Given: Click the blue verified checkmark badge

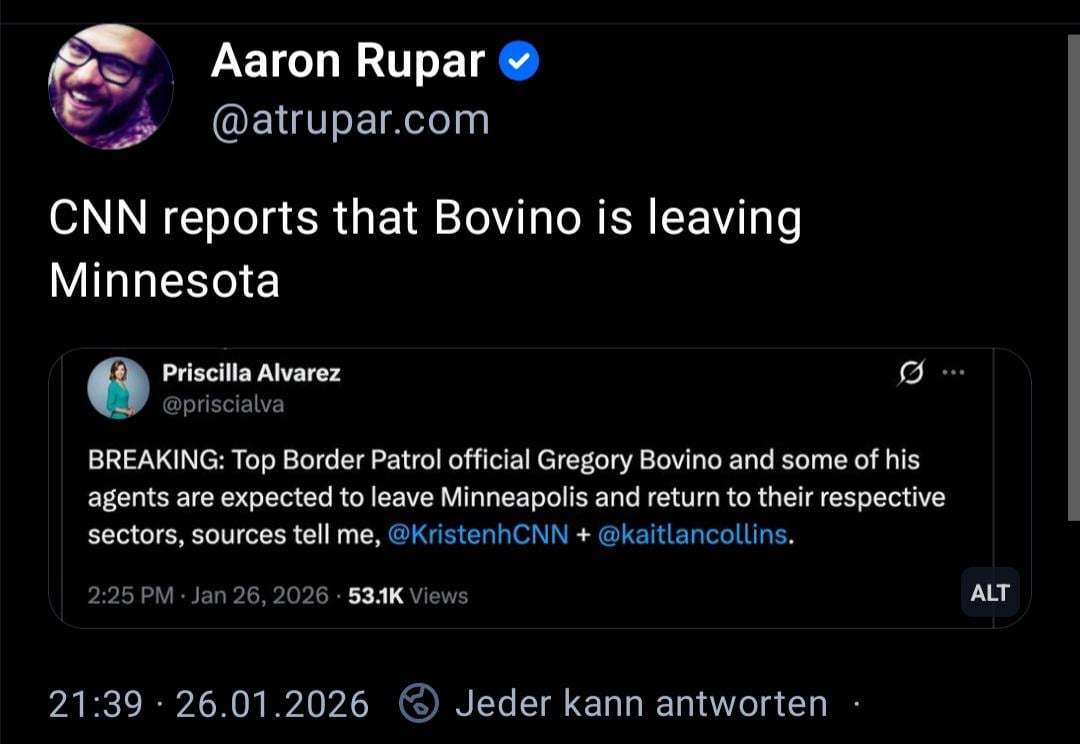Looking at the screenshot, I should [x=519, y=64].
